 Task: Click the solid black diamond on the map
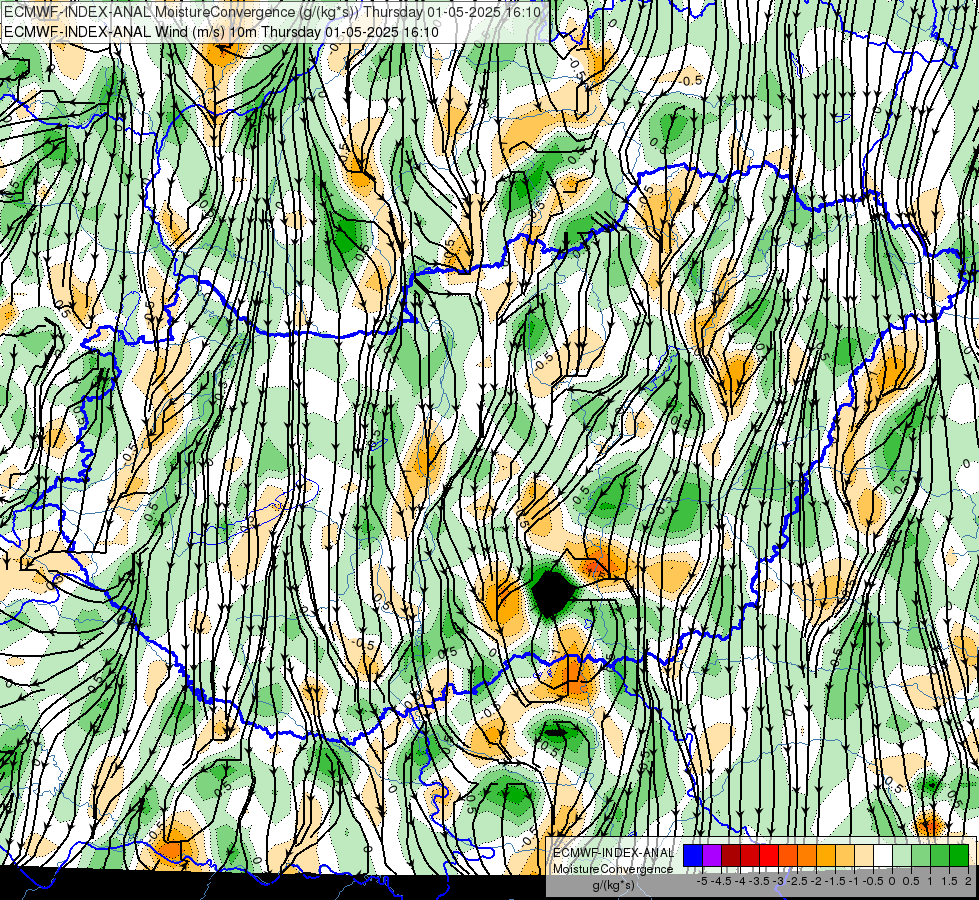[x=553, y=593]
